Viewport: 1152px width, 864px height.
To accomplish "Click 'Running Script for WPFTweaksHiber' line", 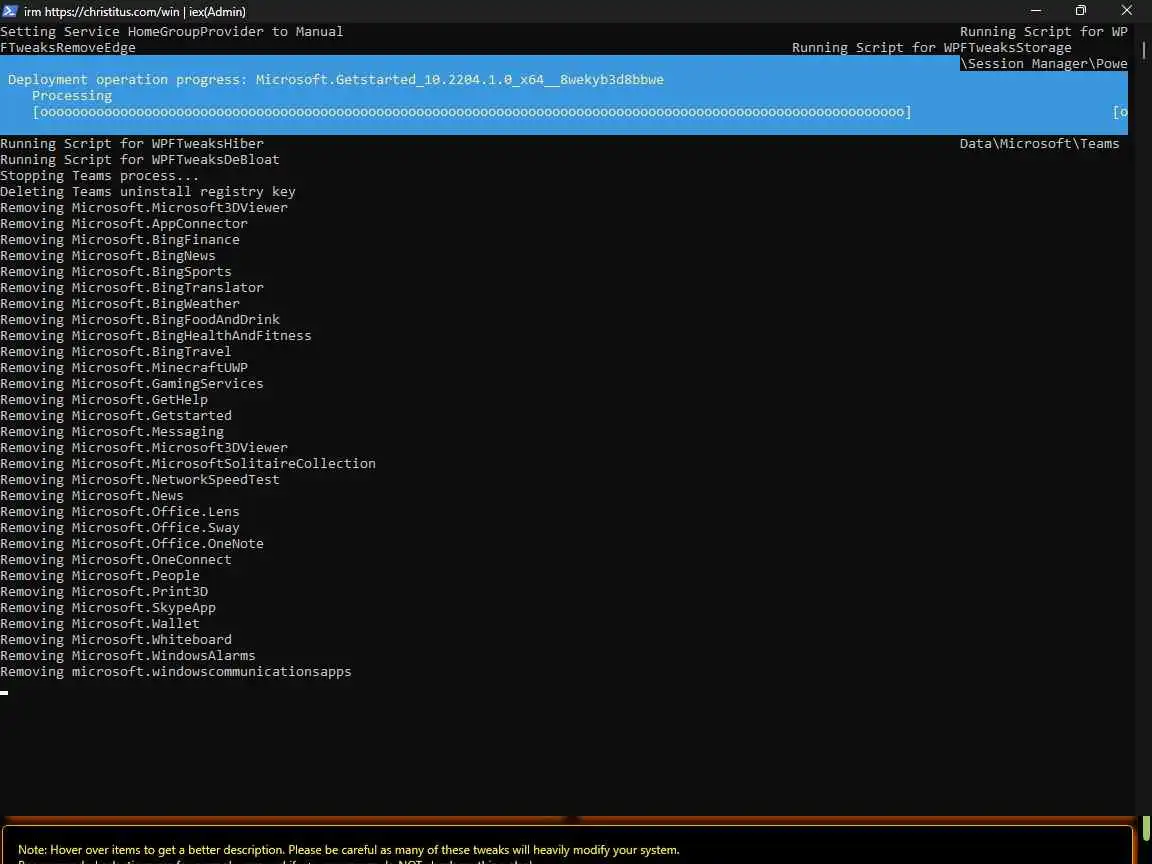I will click(x=132, y=143).
